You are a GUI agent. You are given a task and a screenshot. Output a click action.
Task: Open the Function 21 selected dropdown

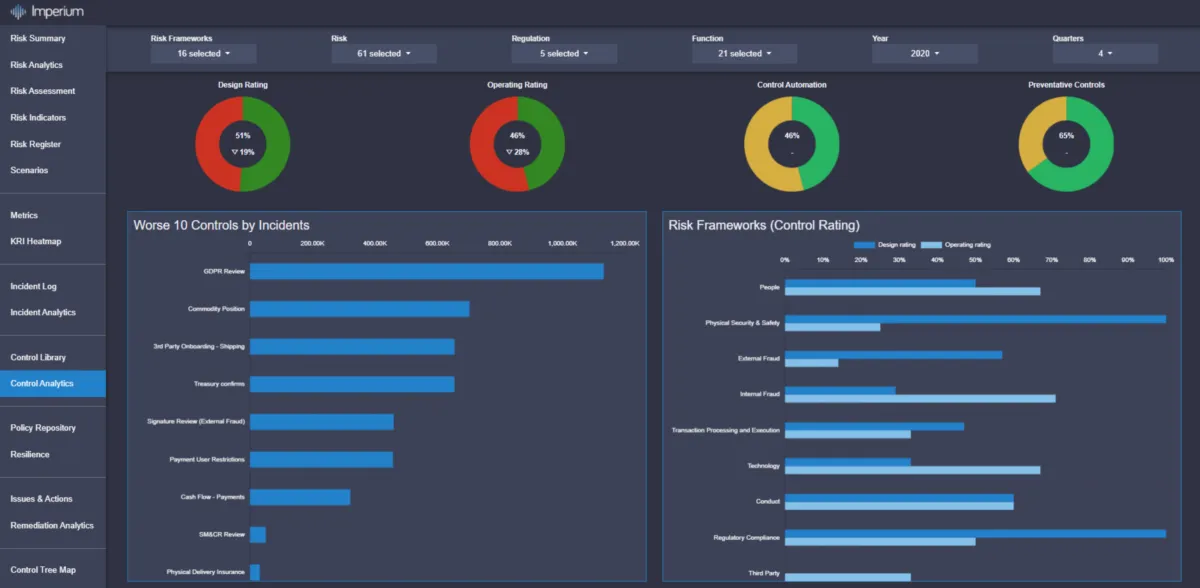click(x=744, y=54)
